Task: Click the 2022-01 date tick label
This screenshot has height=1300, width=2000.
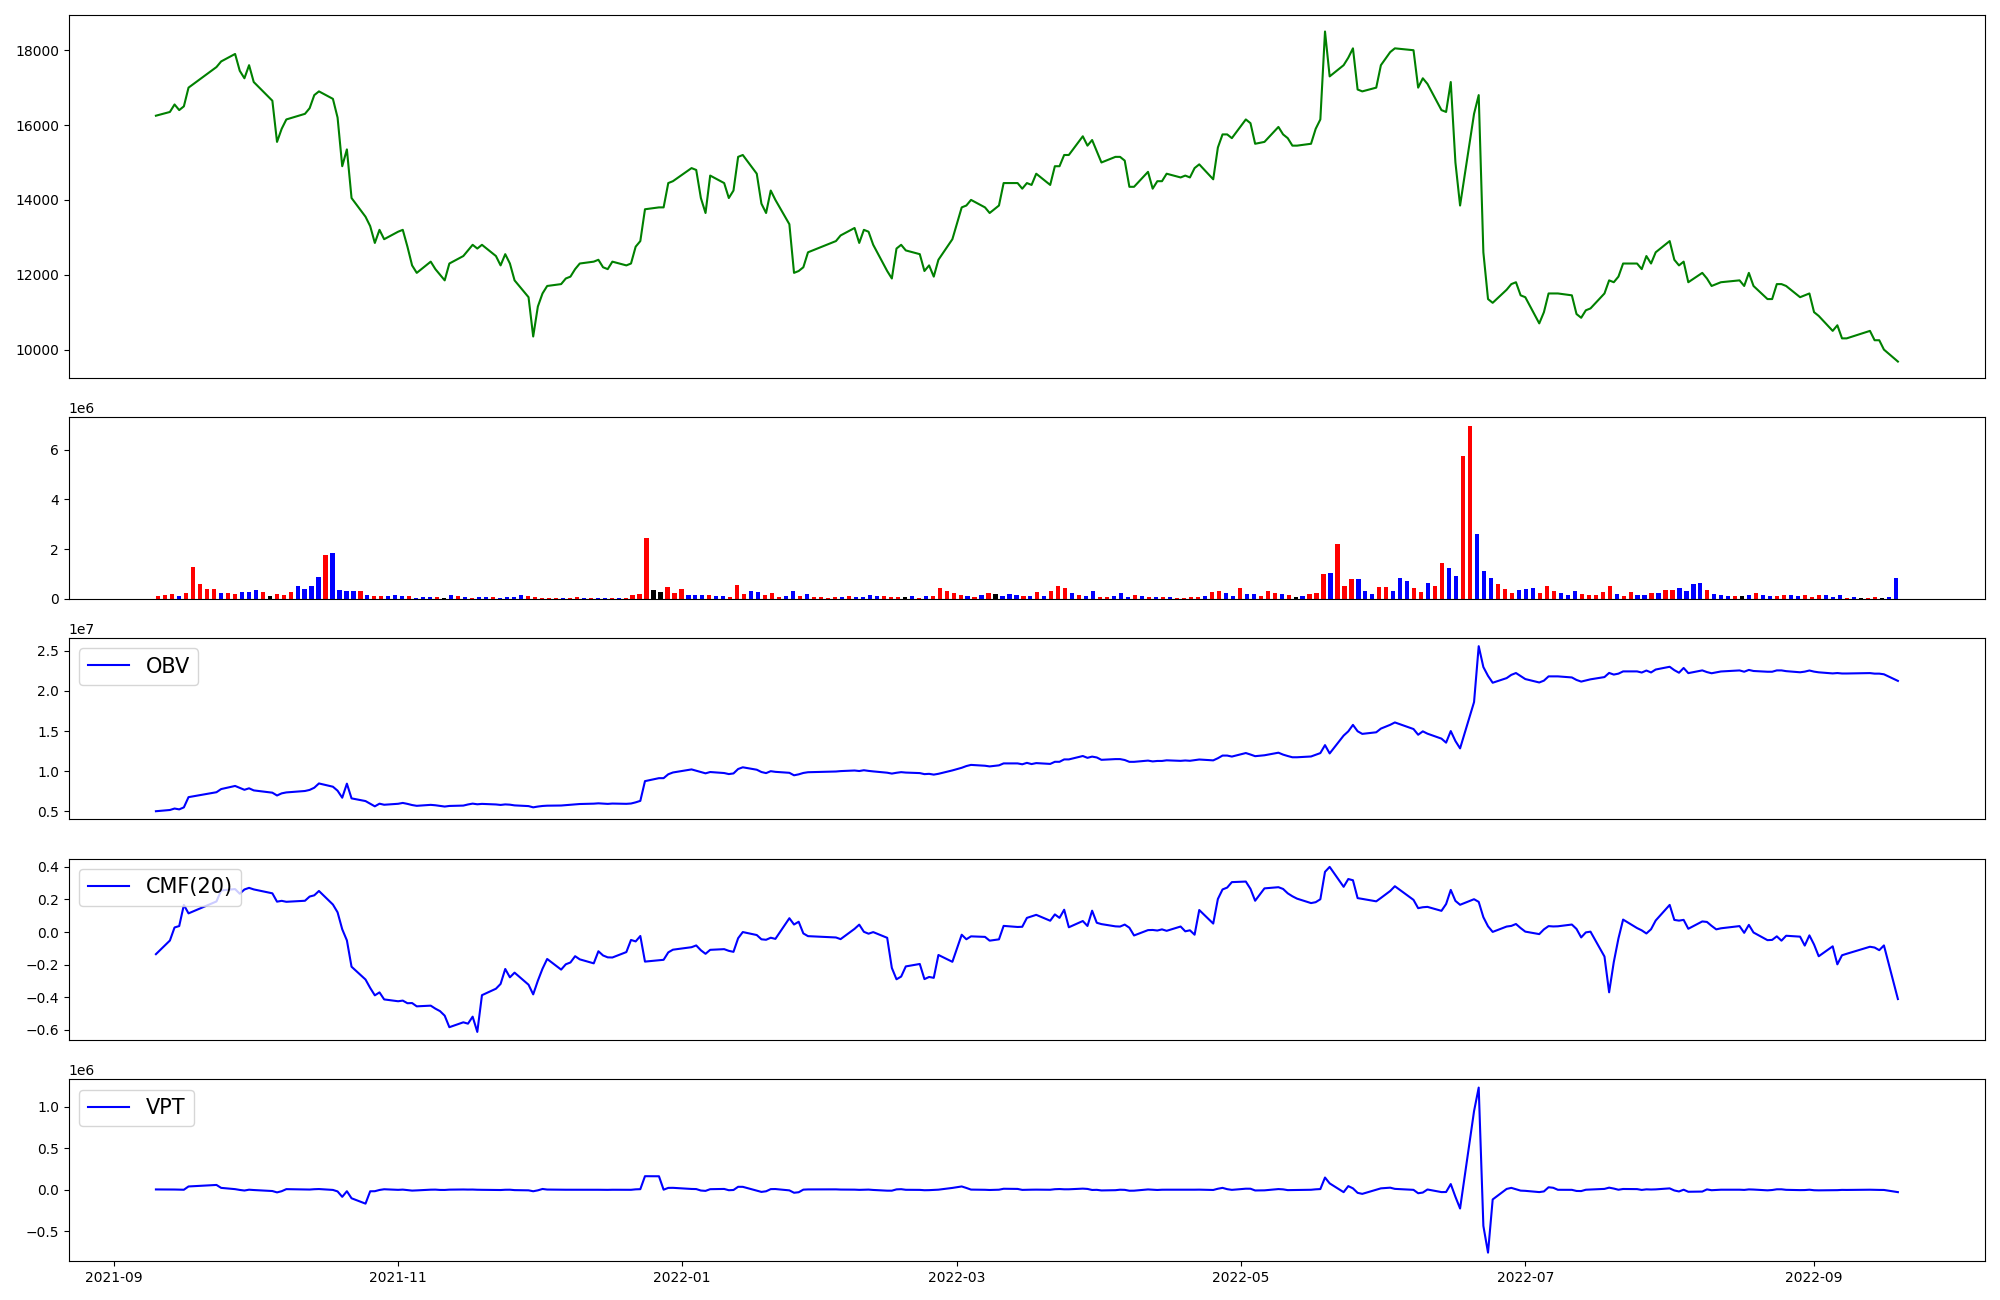Action: [682, 1276]
